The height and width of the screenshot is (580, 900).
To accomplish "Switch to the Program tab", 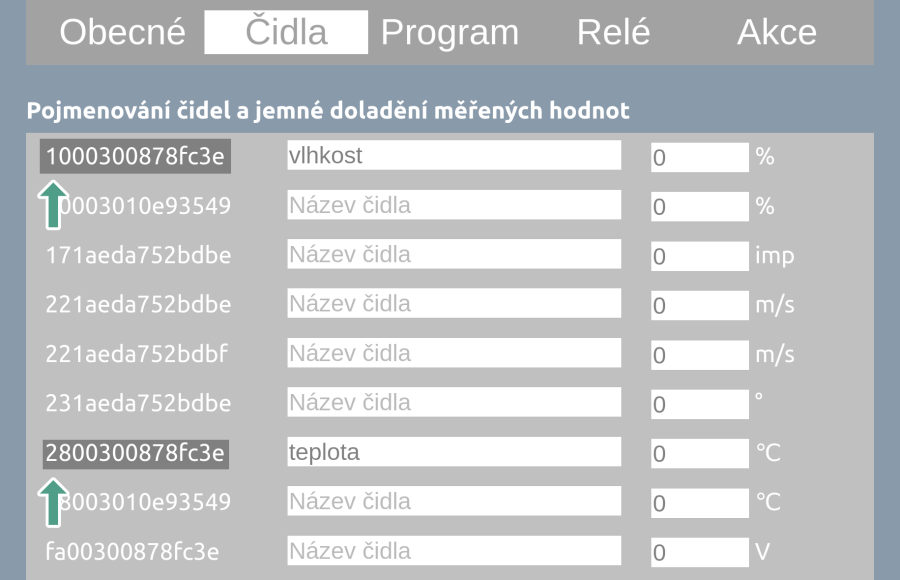I will (450, 32).
